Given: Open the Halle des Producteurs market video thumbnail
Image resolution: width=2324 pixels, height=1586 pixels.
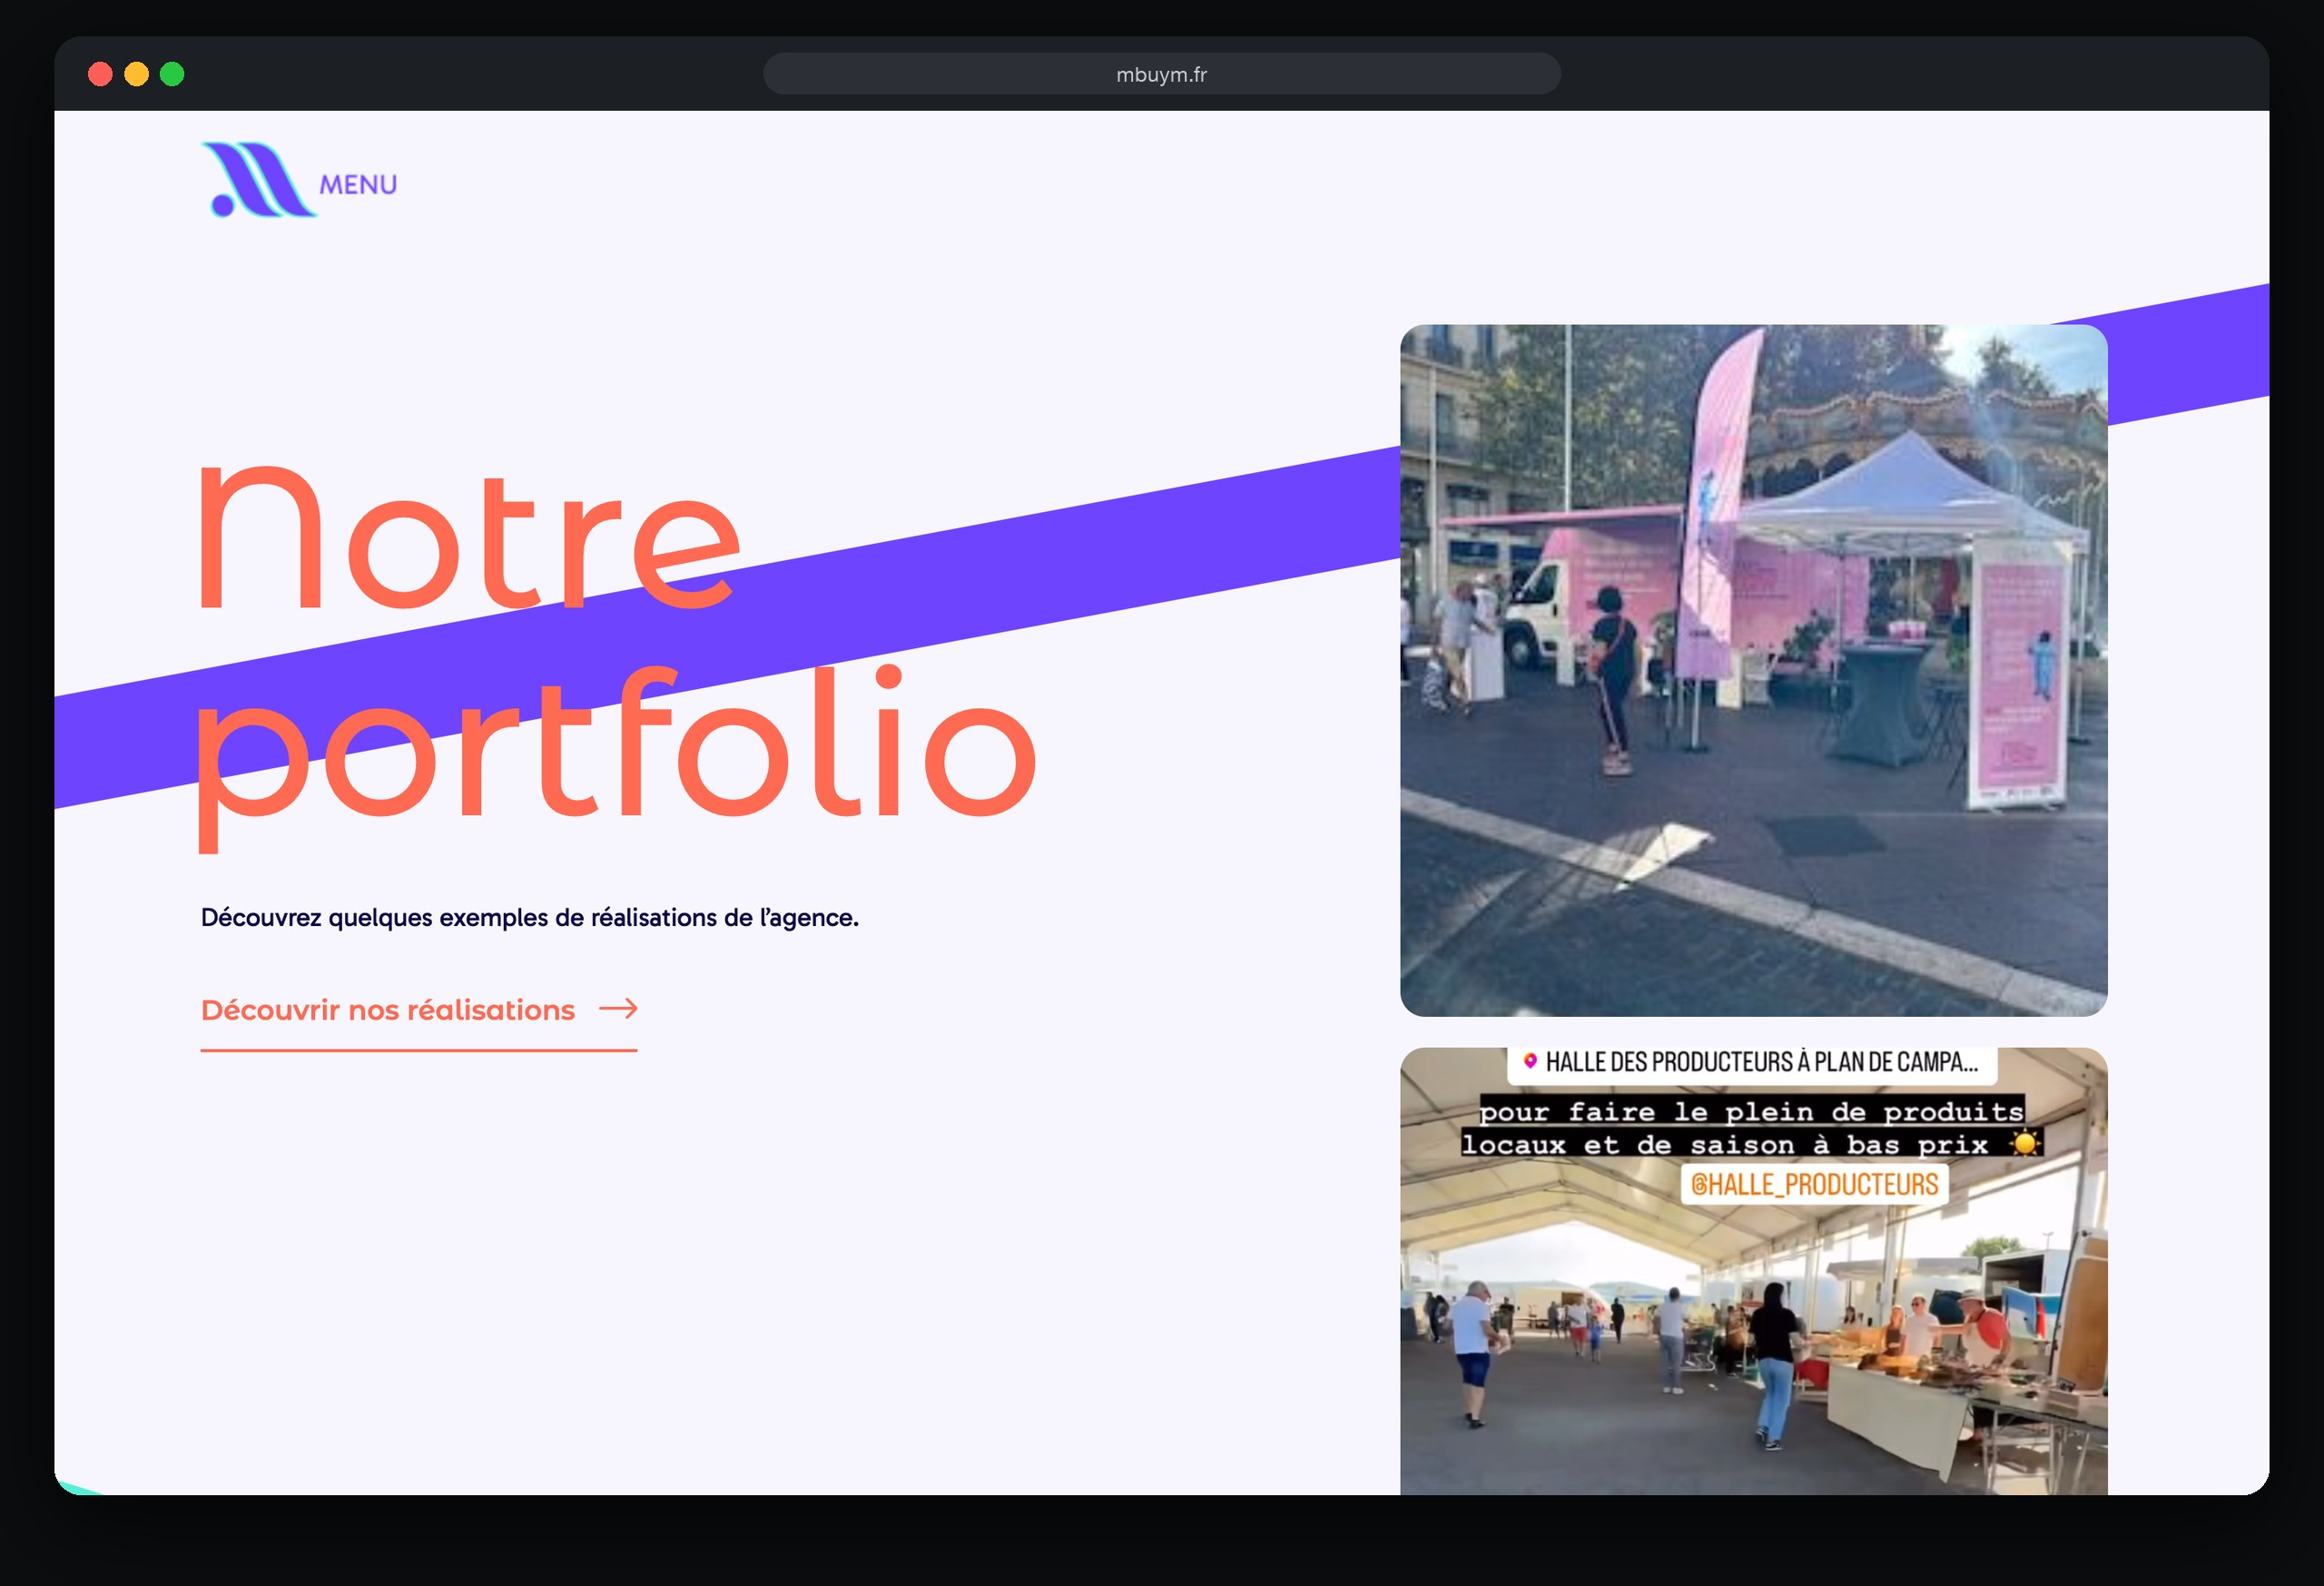Looking at the screenshot, I should coord(1753,1271).
